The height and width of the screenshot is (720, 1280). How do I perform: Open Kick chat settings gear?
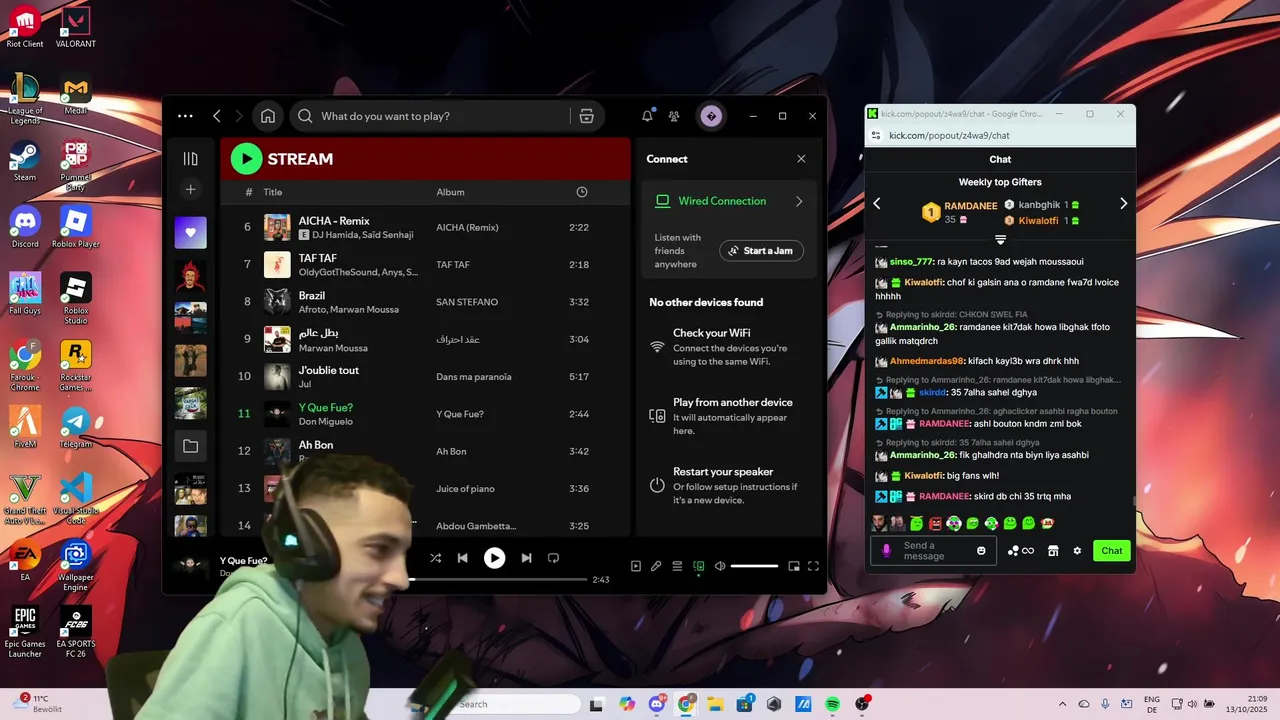tap(1077, 551)
